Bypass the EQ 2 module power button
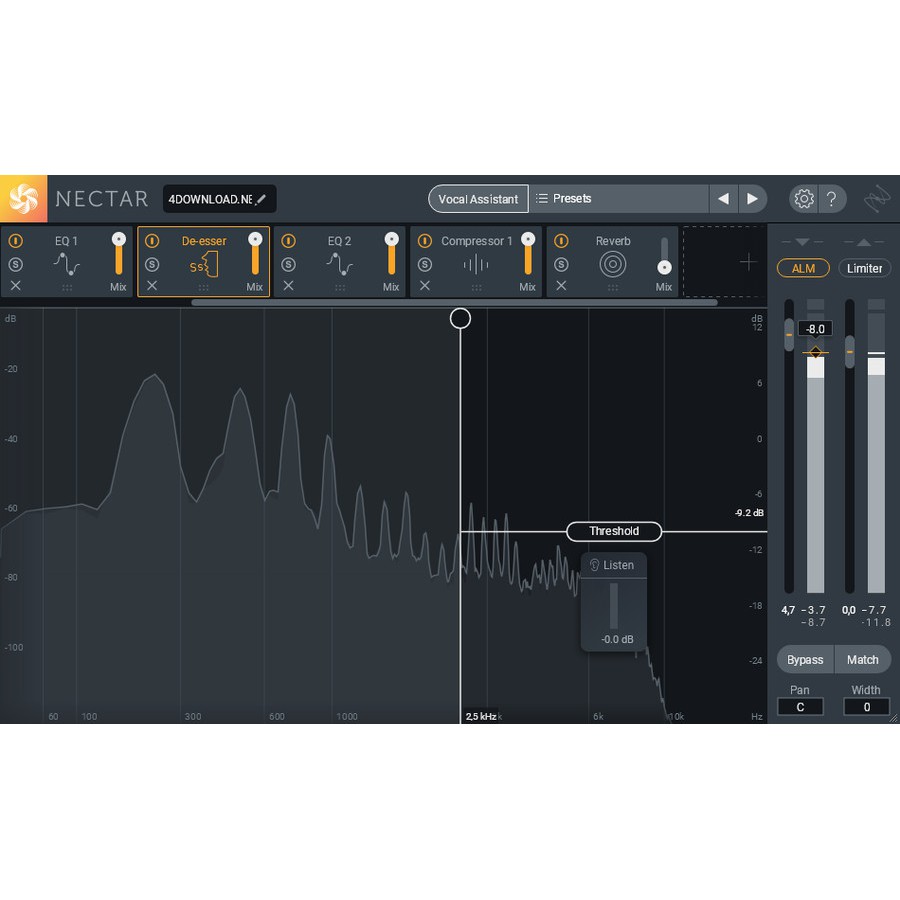The width and height of the screenshot is (900, 900). 289,241
